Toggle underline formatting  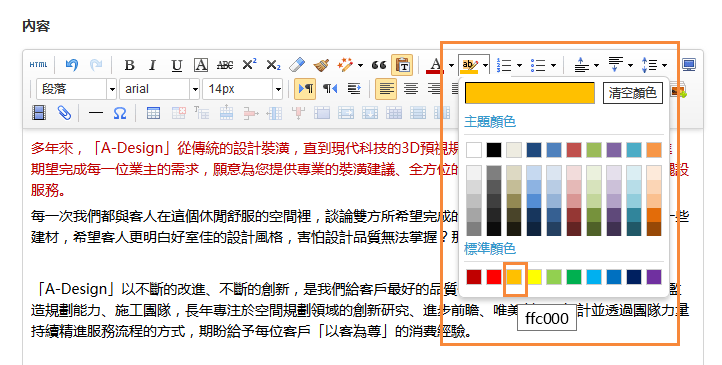coord(177,65)
